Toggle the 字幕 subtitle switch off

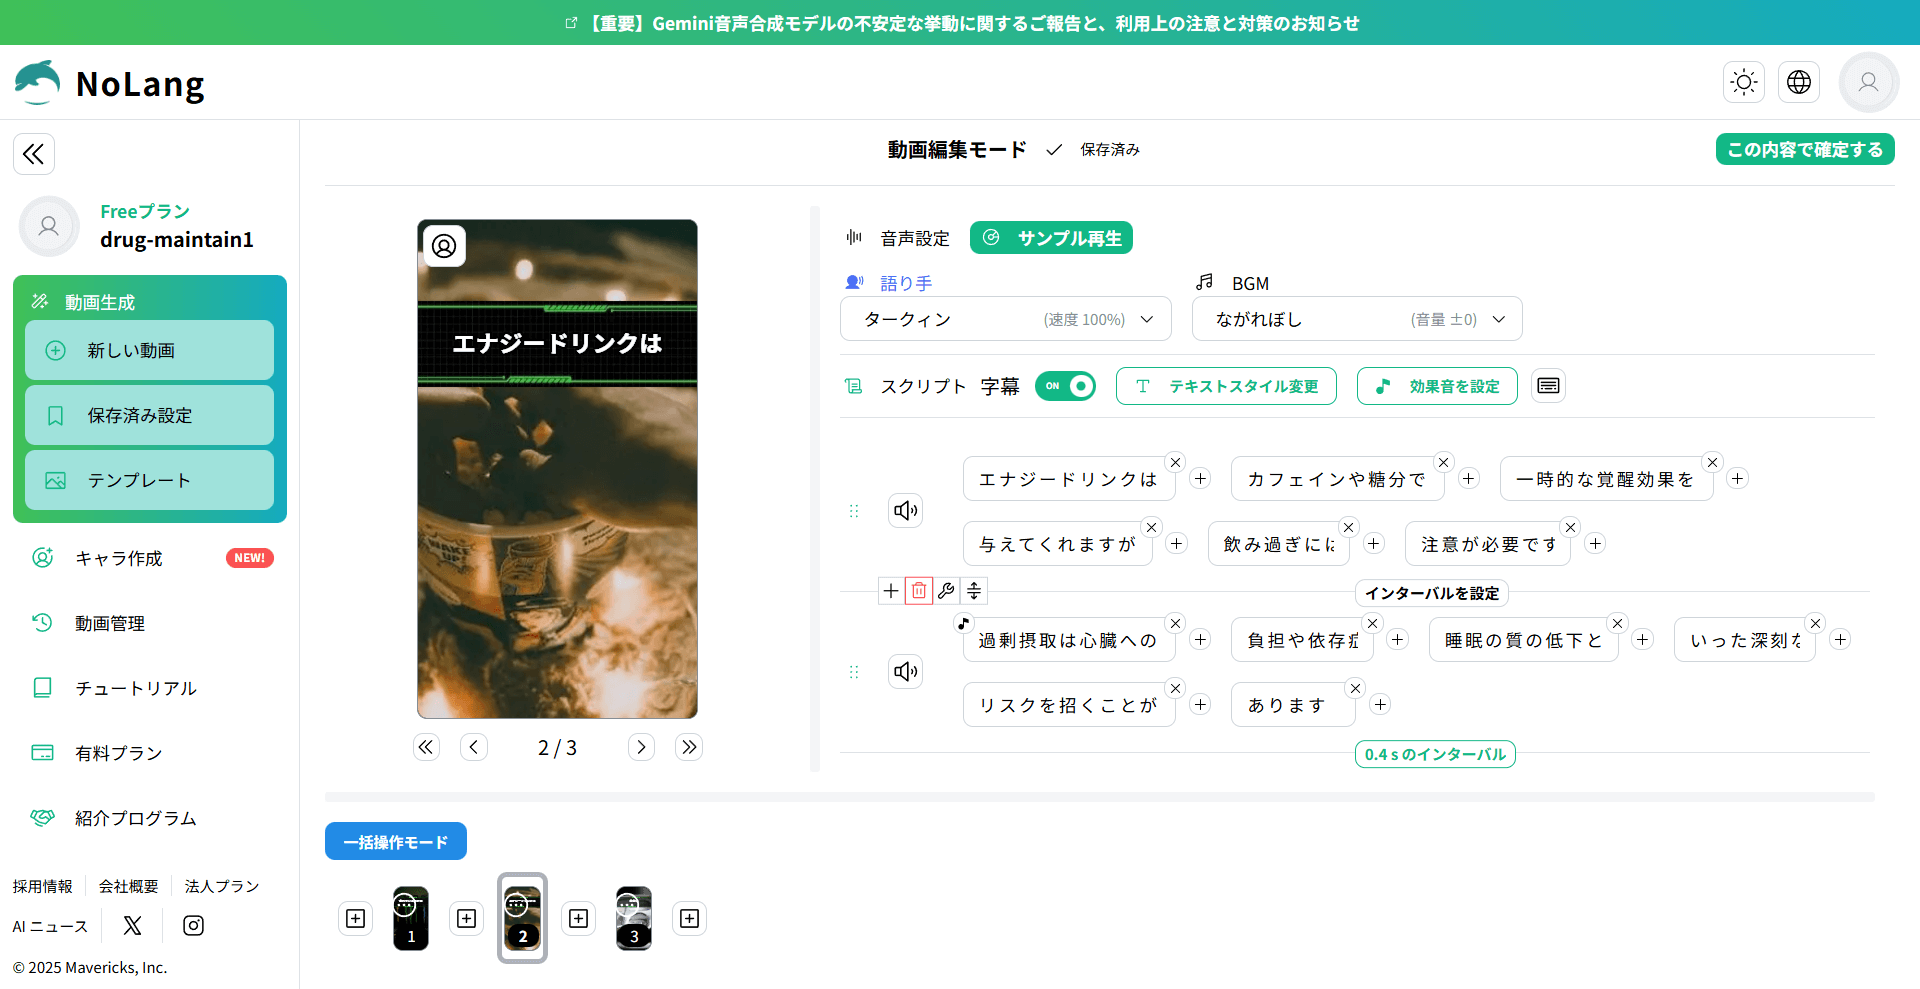[x=1065, y=386]
